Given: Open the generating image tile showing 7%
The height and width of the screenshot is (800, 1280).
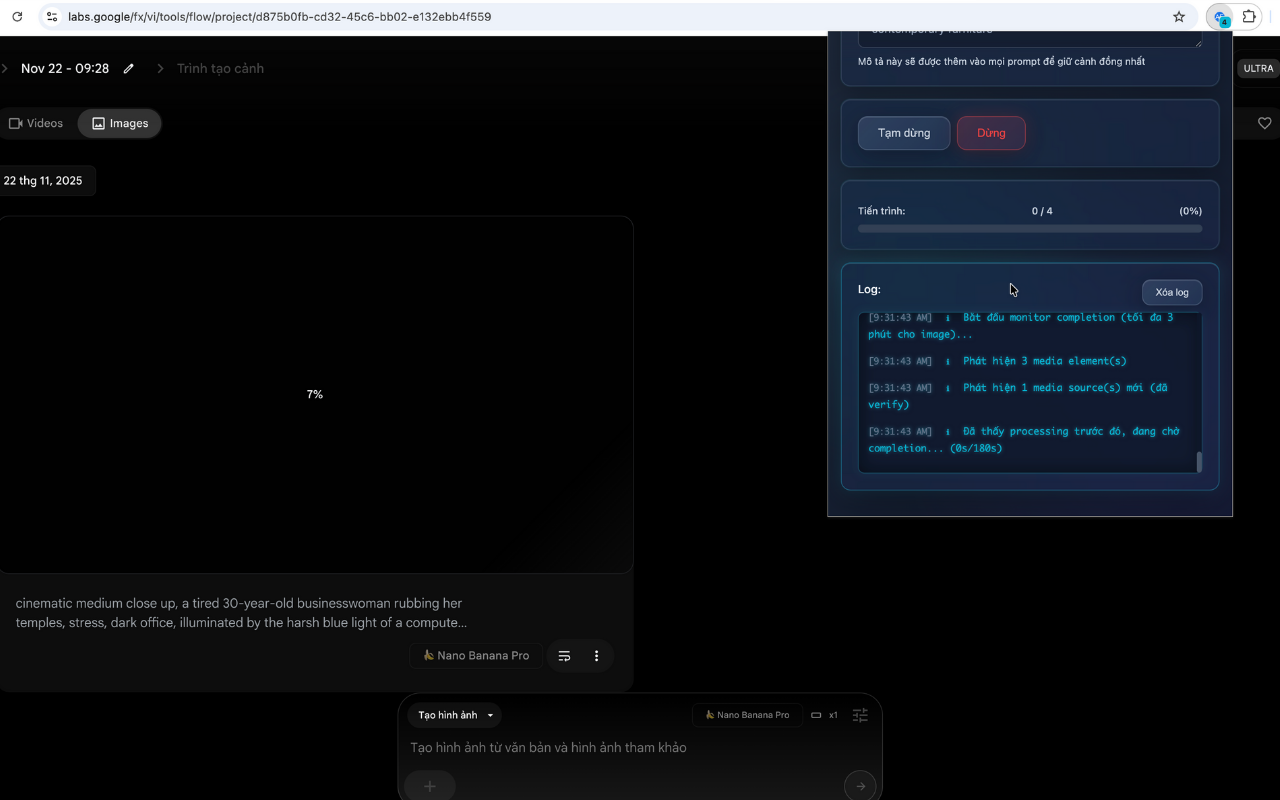Looking at the screenshot, I should pyautogui.click(x=316, y=395).
